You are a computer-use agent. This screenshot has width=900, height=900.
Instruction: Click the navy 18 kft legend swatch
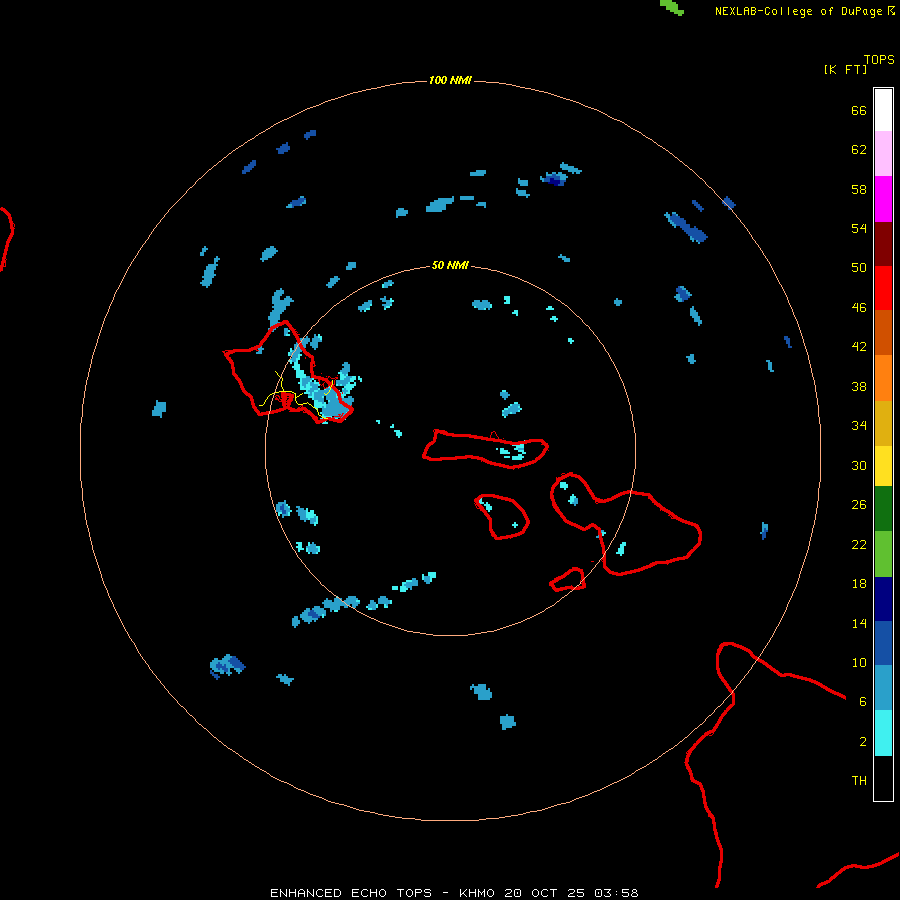(x=883, y=599)
